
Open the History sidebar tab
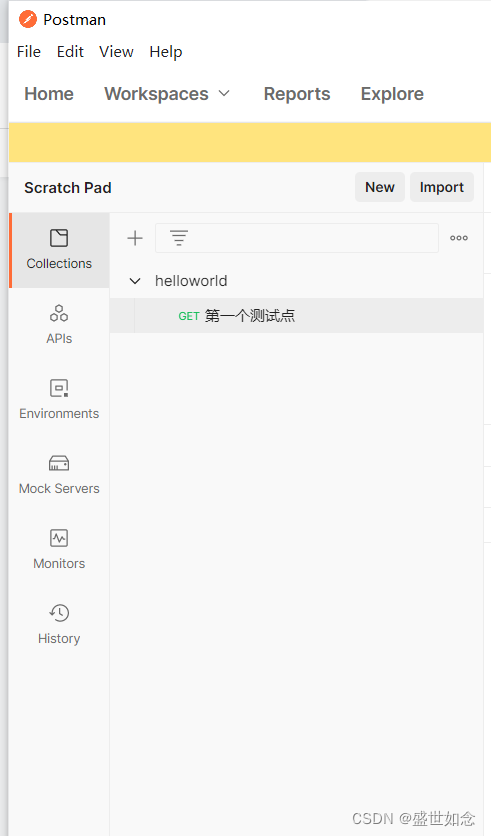click(59, 625)
